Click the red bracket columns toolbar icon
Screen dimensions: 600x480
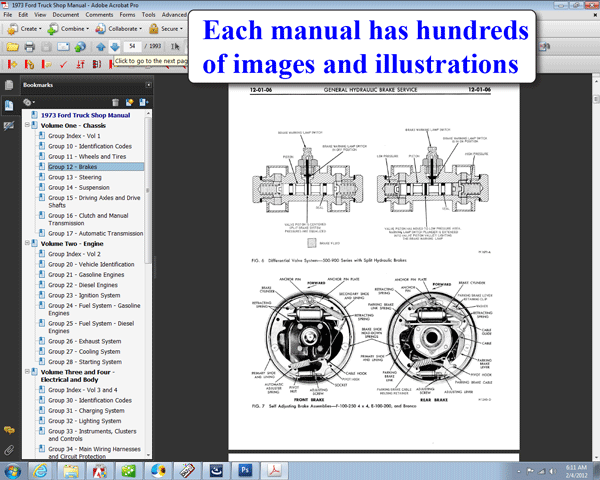pyautogui.click(x=97, y=64)
